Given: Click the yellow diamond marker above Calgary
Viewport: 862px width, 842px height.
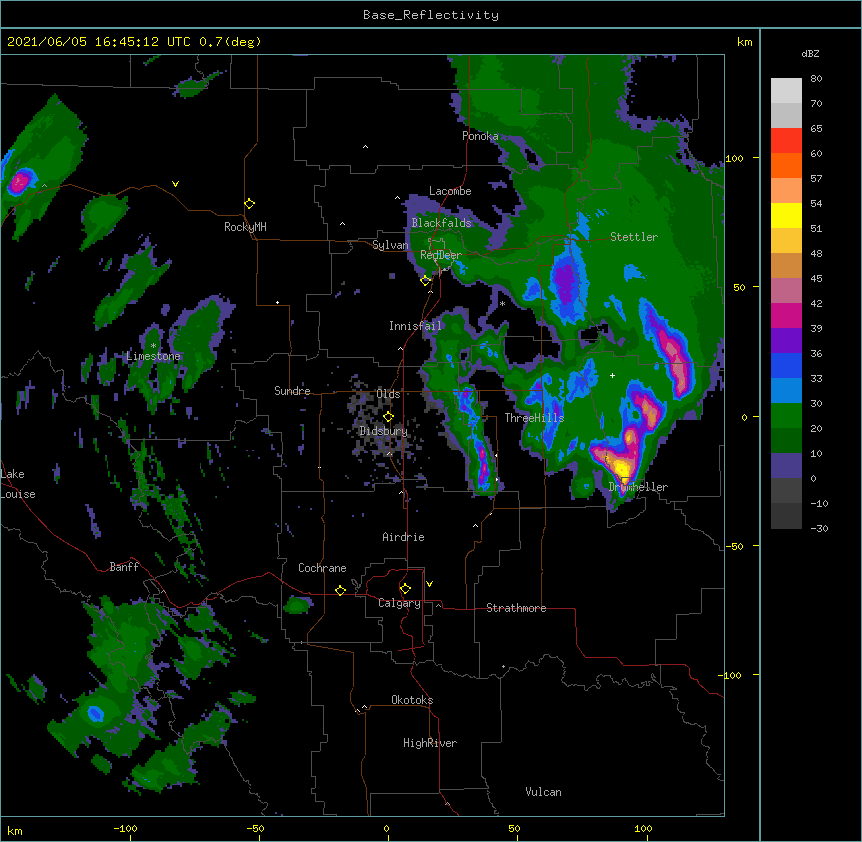Looking at the screenshot, I should 406,589.
